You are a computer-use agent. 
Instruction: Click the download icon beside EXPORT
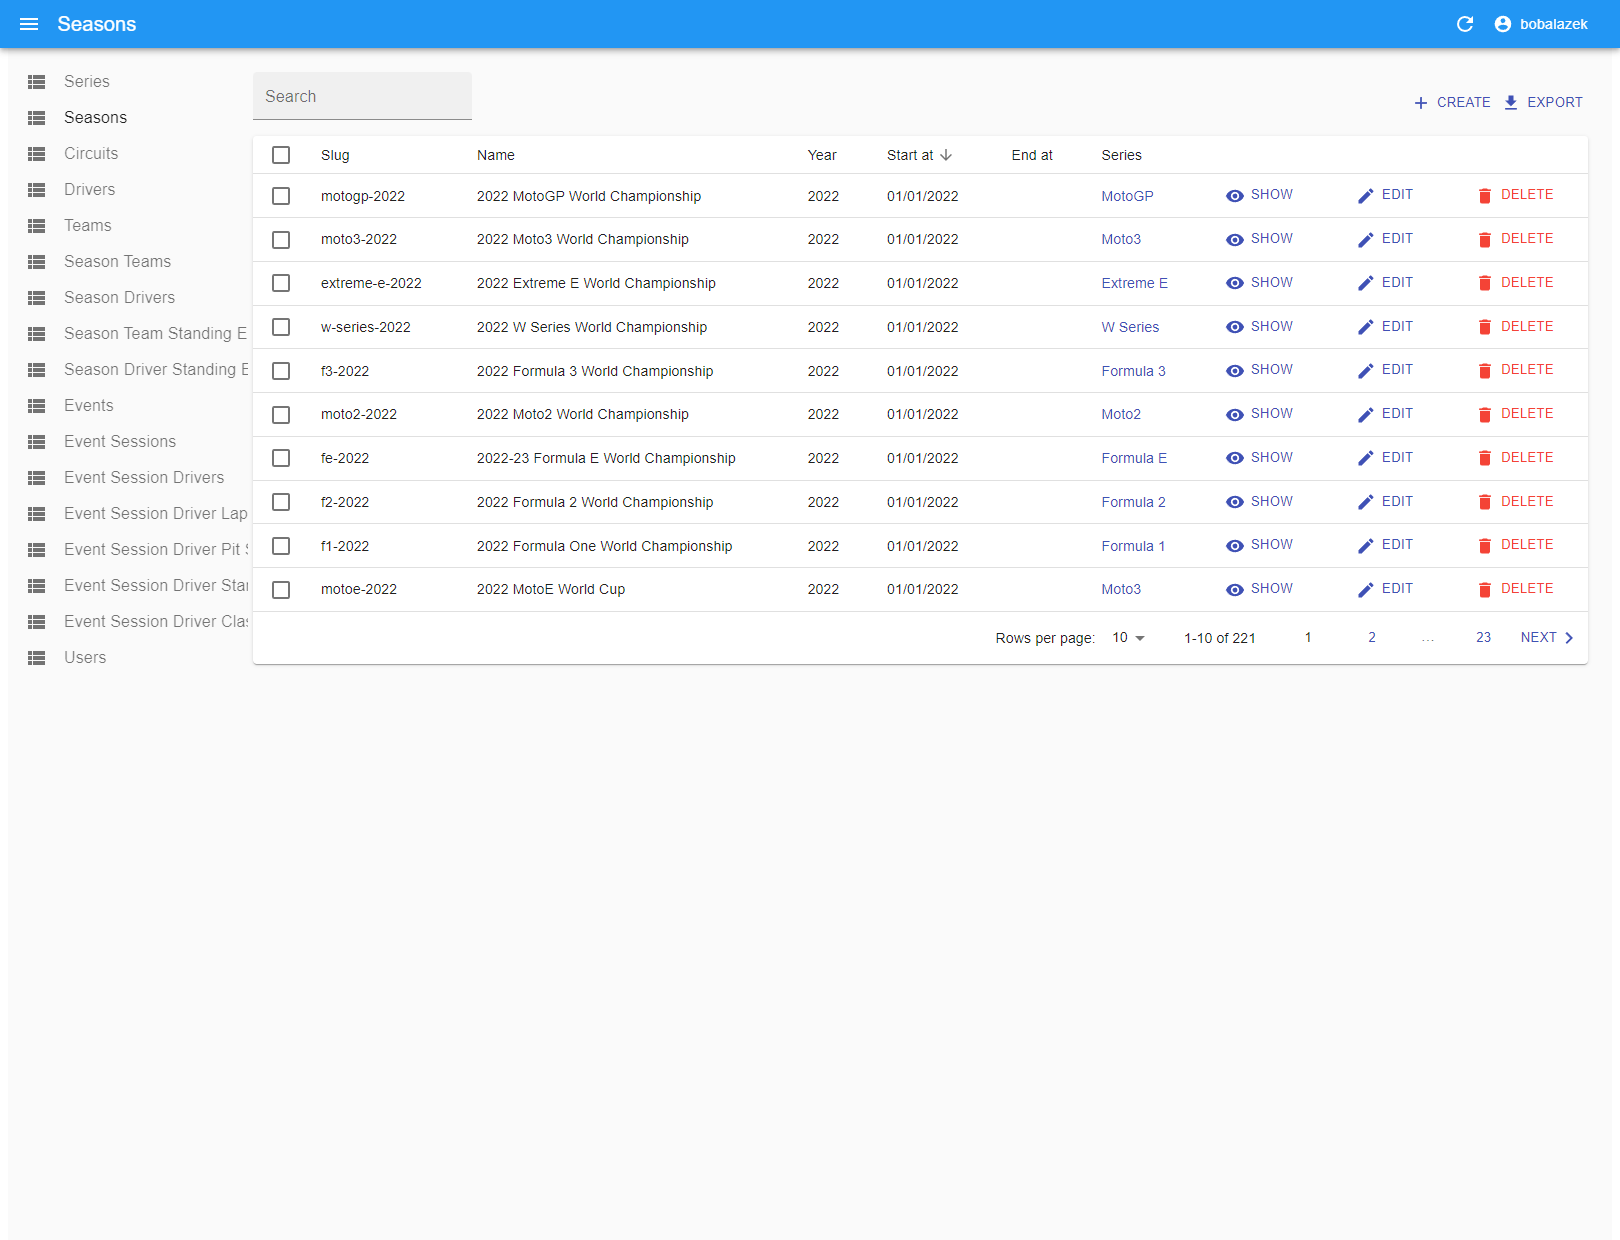pyautogui.click(x=1511, y=103)
